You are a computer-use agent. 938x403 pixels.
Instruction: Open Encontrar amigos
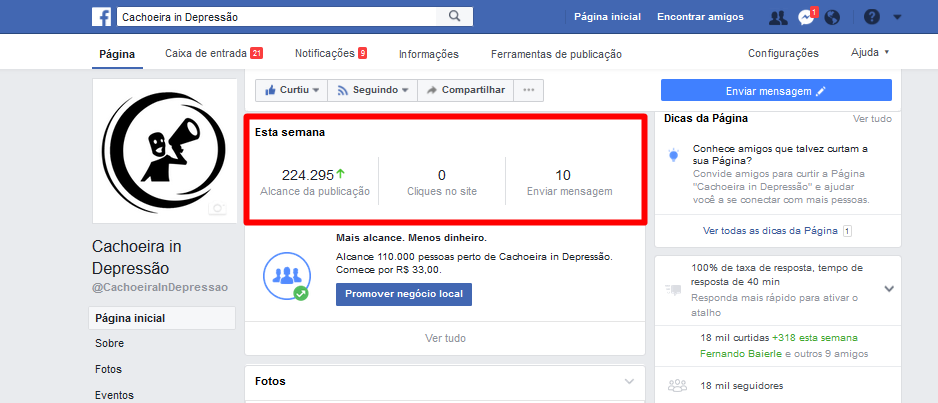click(x=701, y=17)
